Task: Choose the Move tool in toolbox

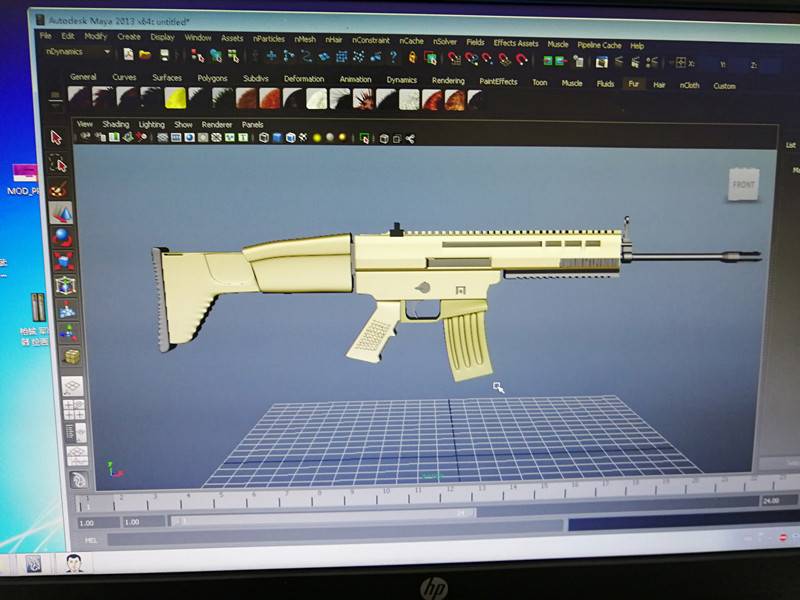Action: click(x=60, y=212)
